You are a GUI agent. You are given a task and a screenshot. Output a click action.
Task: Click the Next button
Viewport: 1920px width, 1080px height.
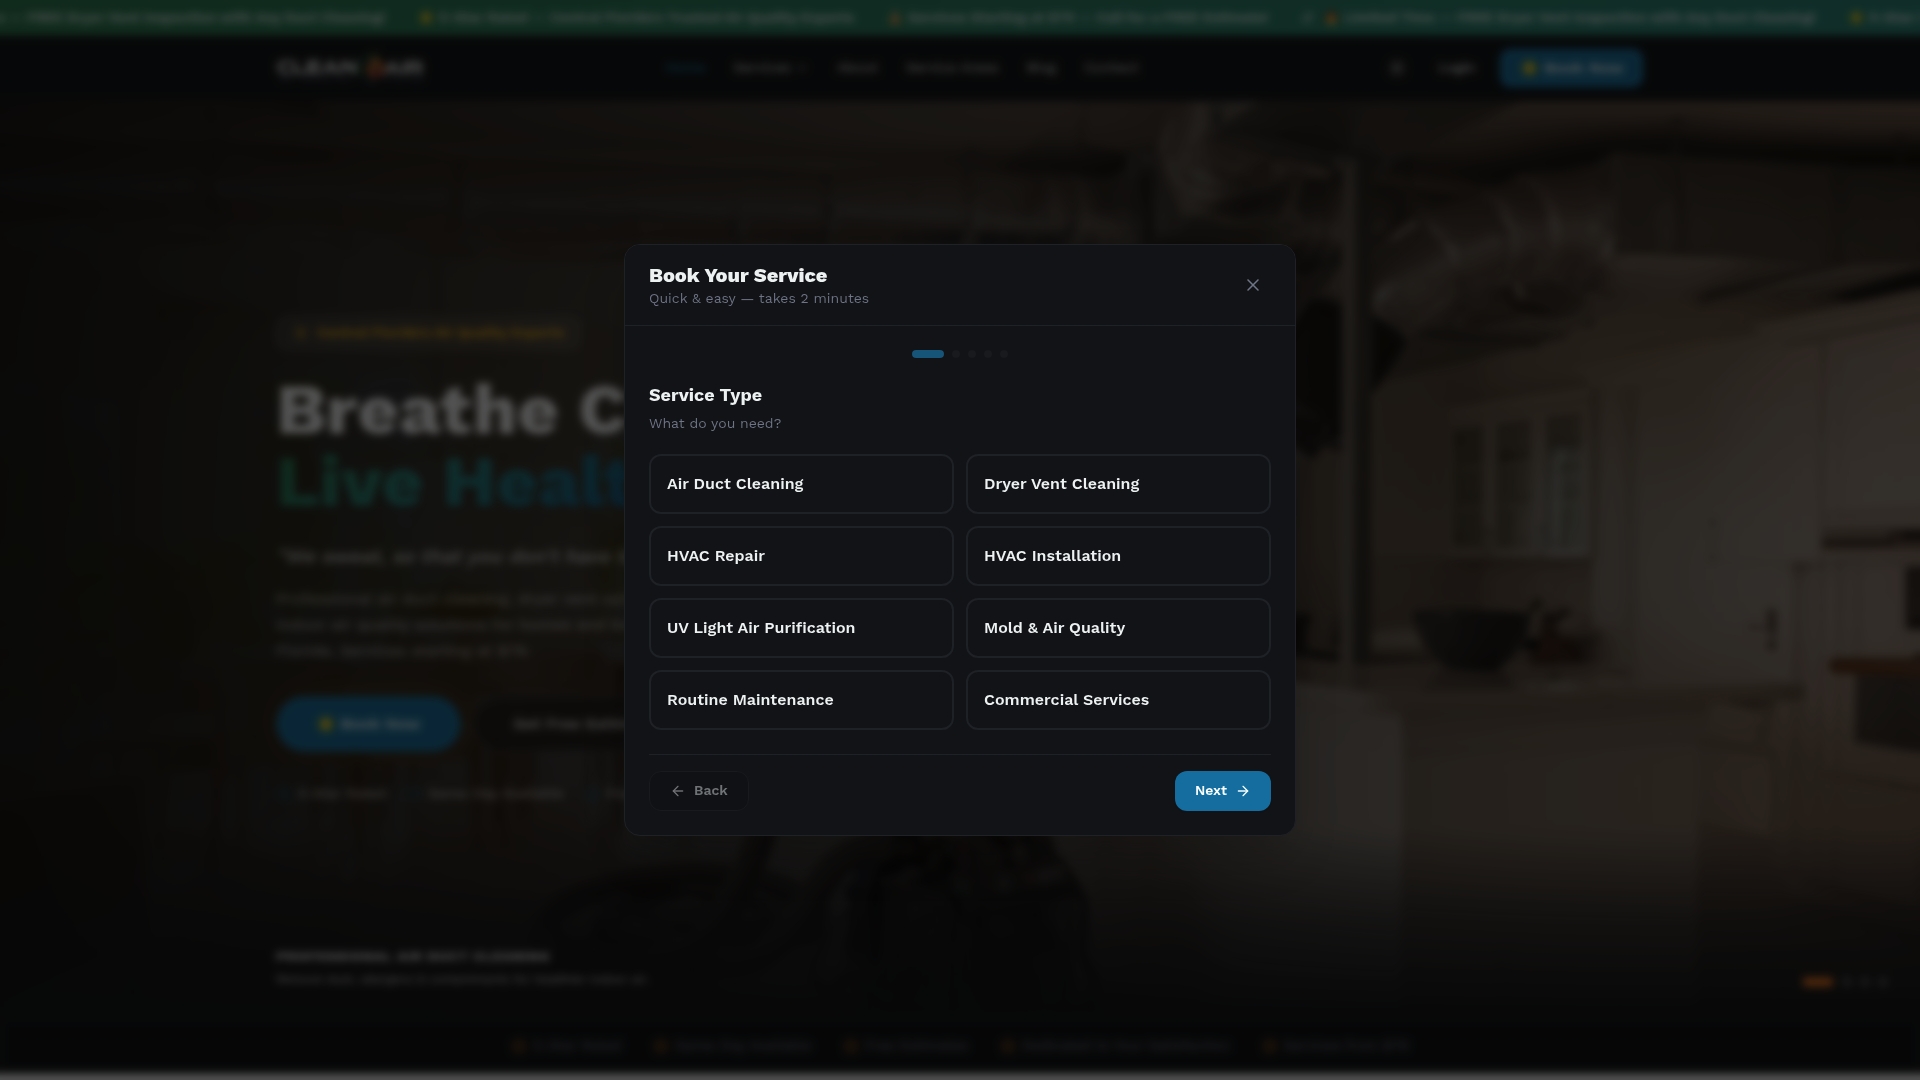(1222, 791)
